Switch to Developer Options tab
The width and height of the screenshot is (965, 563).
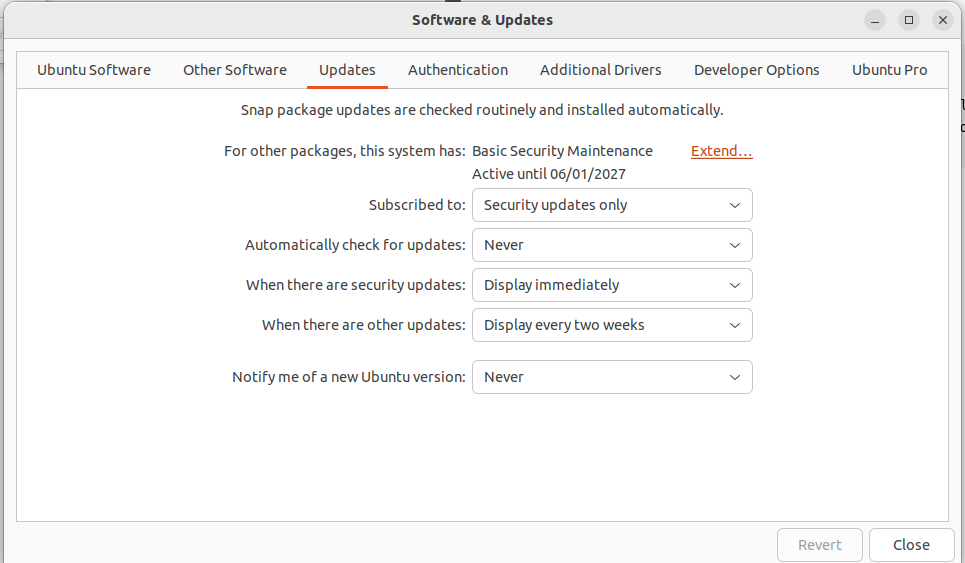[x=757, y=70]
